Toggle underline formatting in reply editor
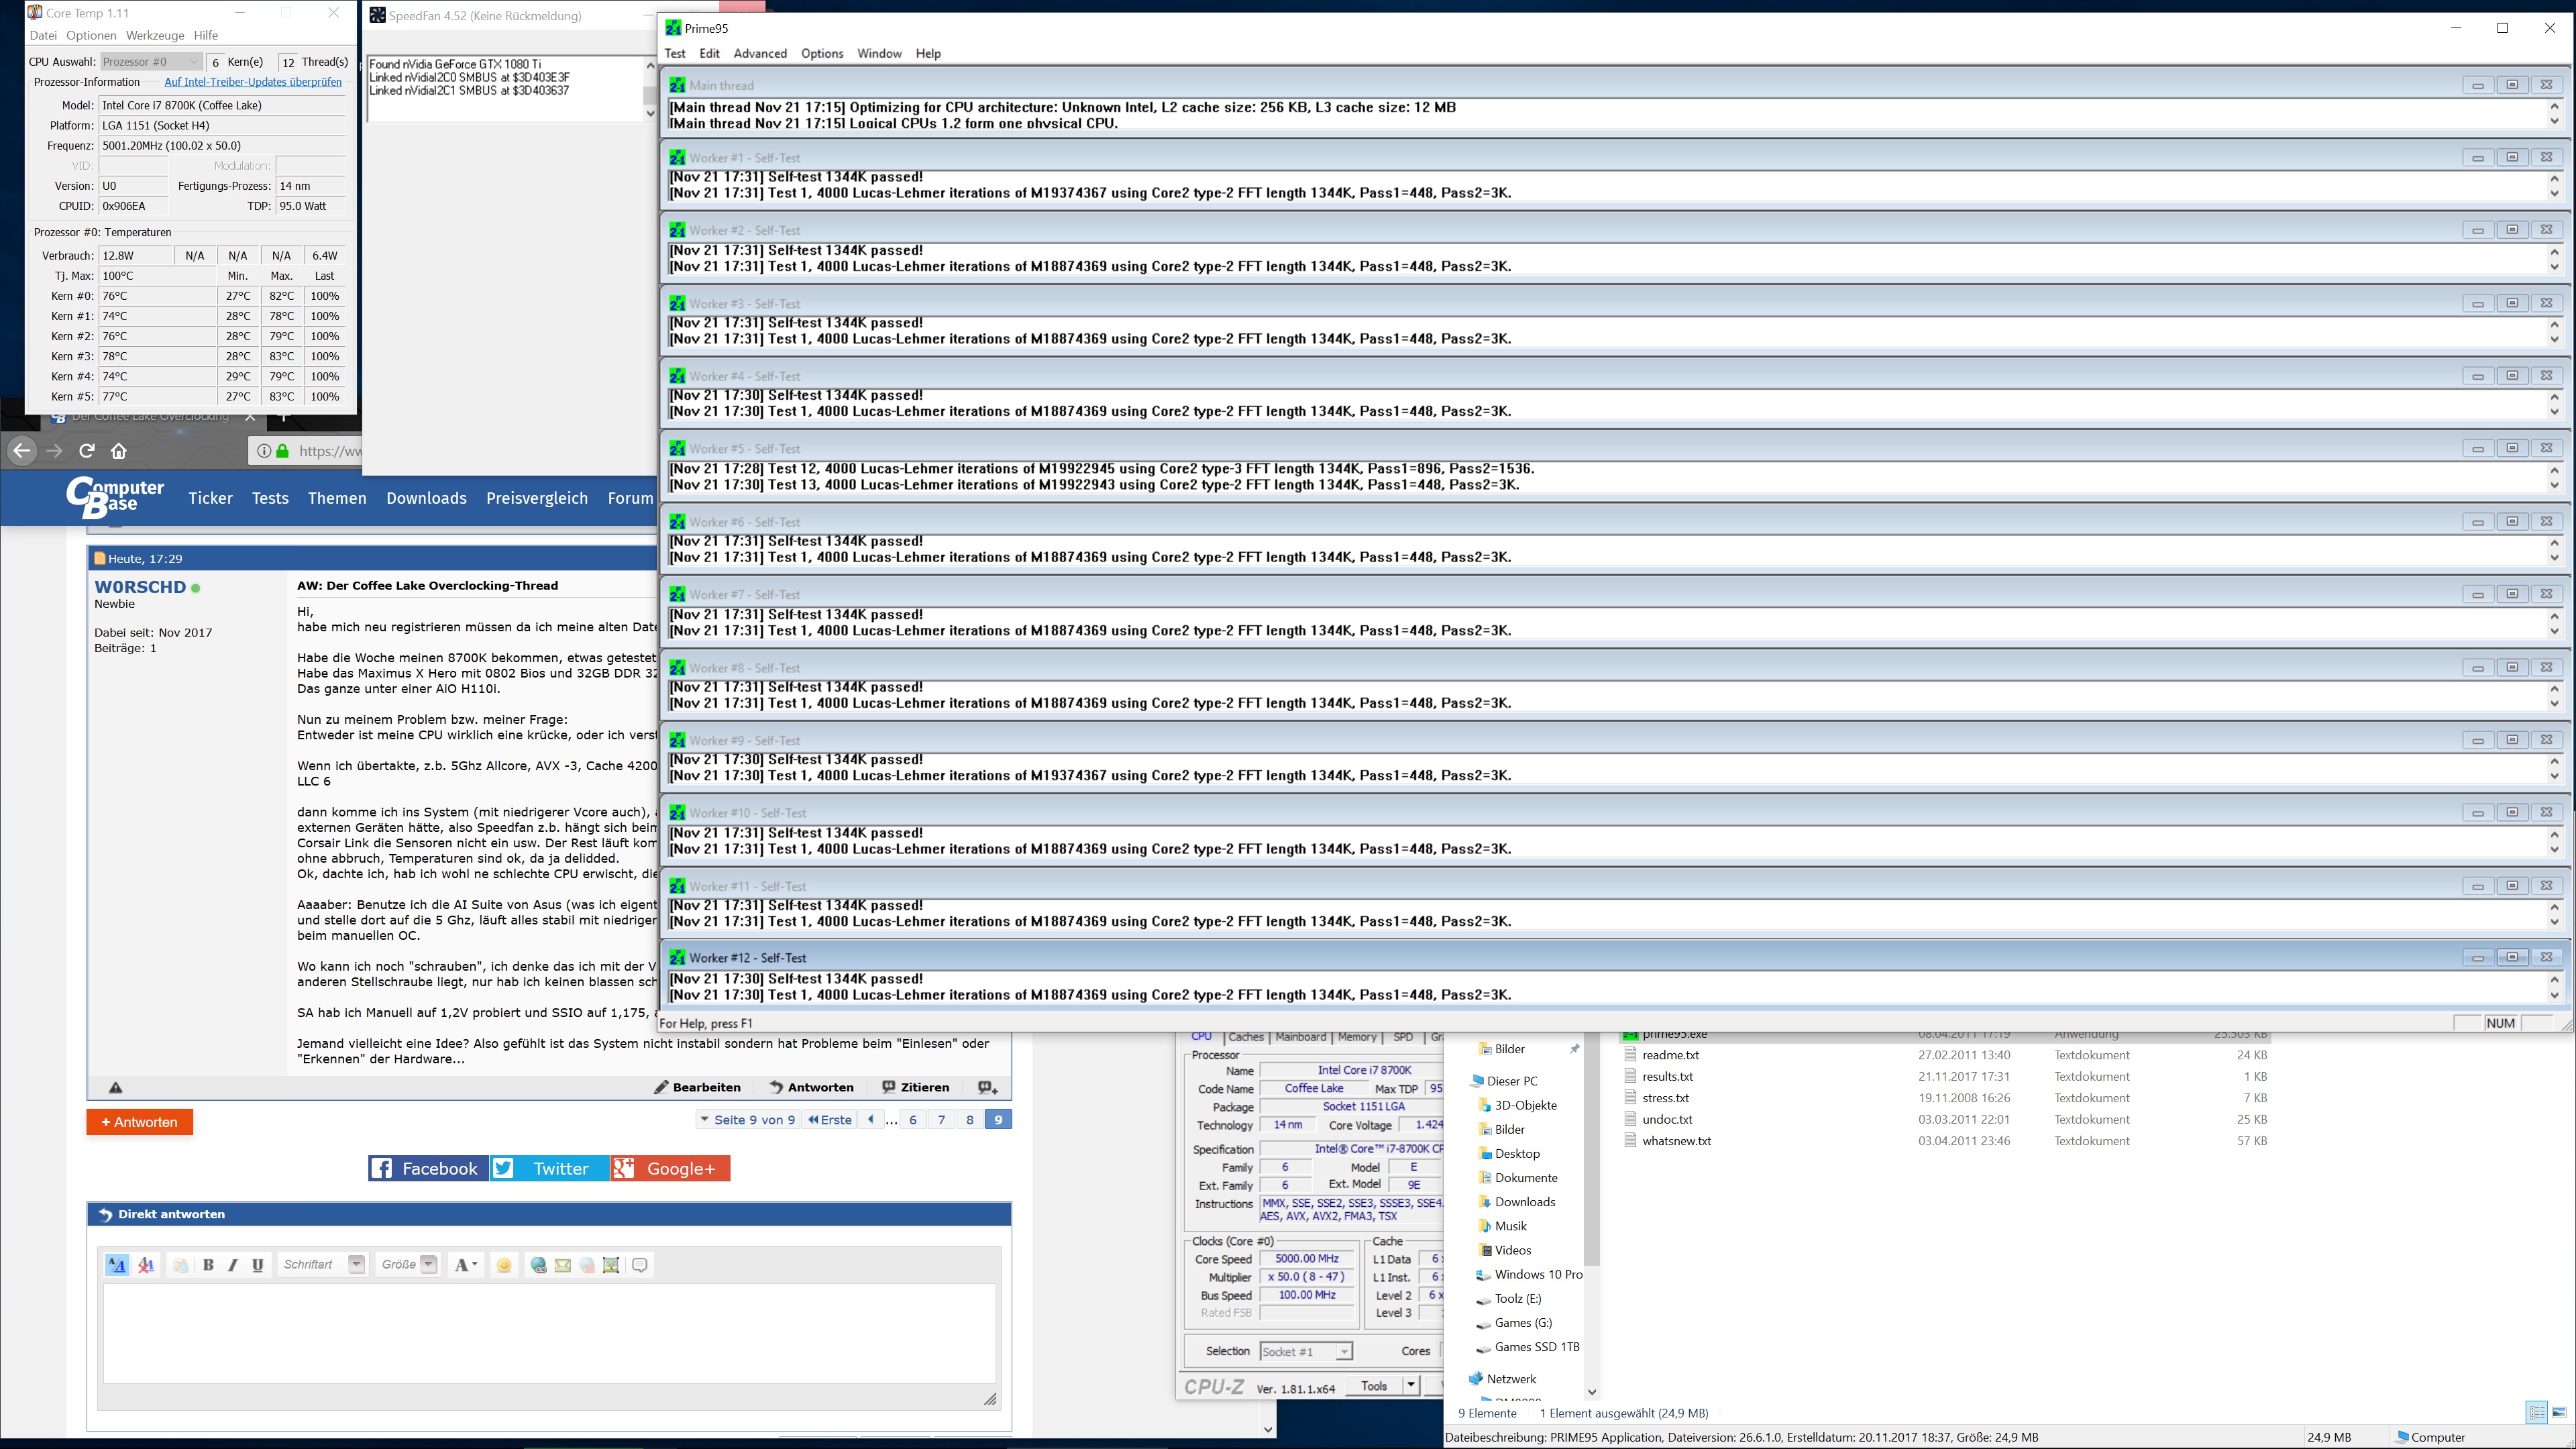This screenshot has width=2576, height=1449. point(257,1265)
